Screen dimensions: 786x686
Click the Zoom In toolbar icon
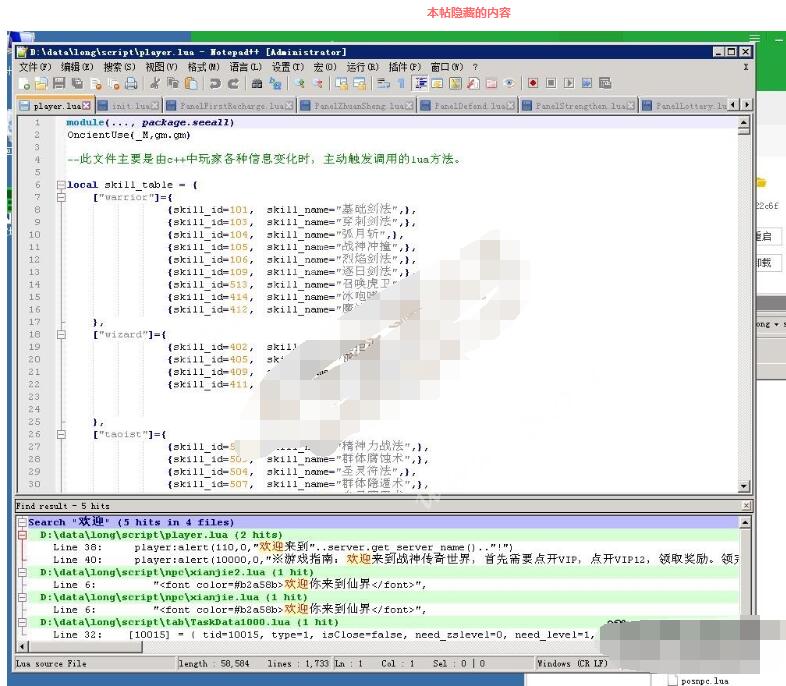coord(300,84)
